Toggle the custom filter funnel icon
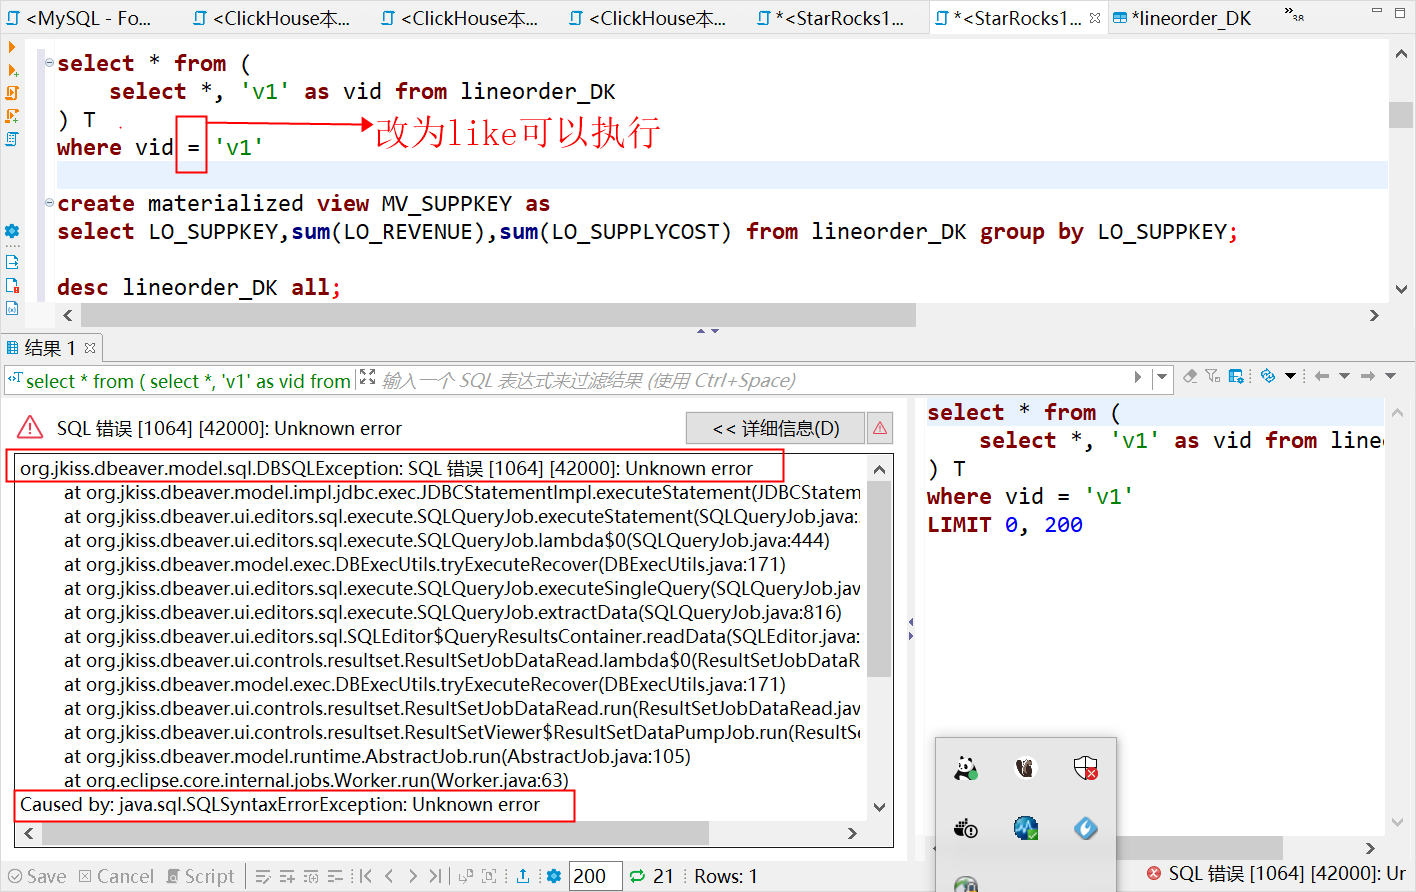The width and height of the screenshot is (1416, 892). click(1212, 376)
